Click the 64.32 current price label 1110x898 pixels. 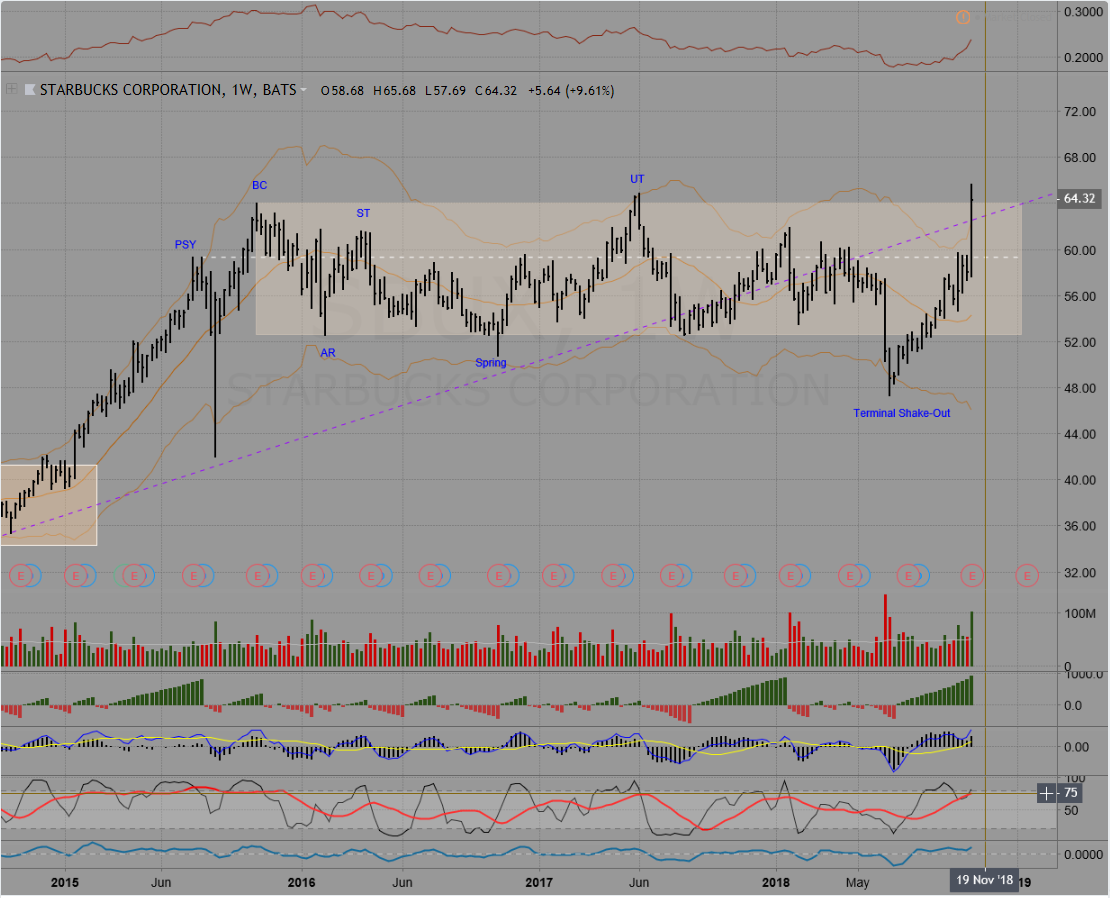(x=1080, y=199)
